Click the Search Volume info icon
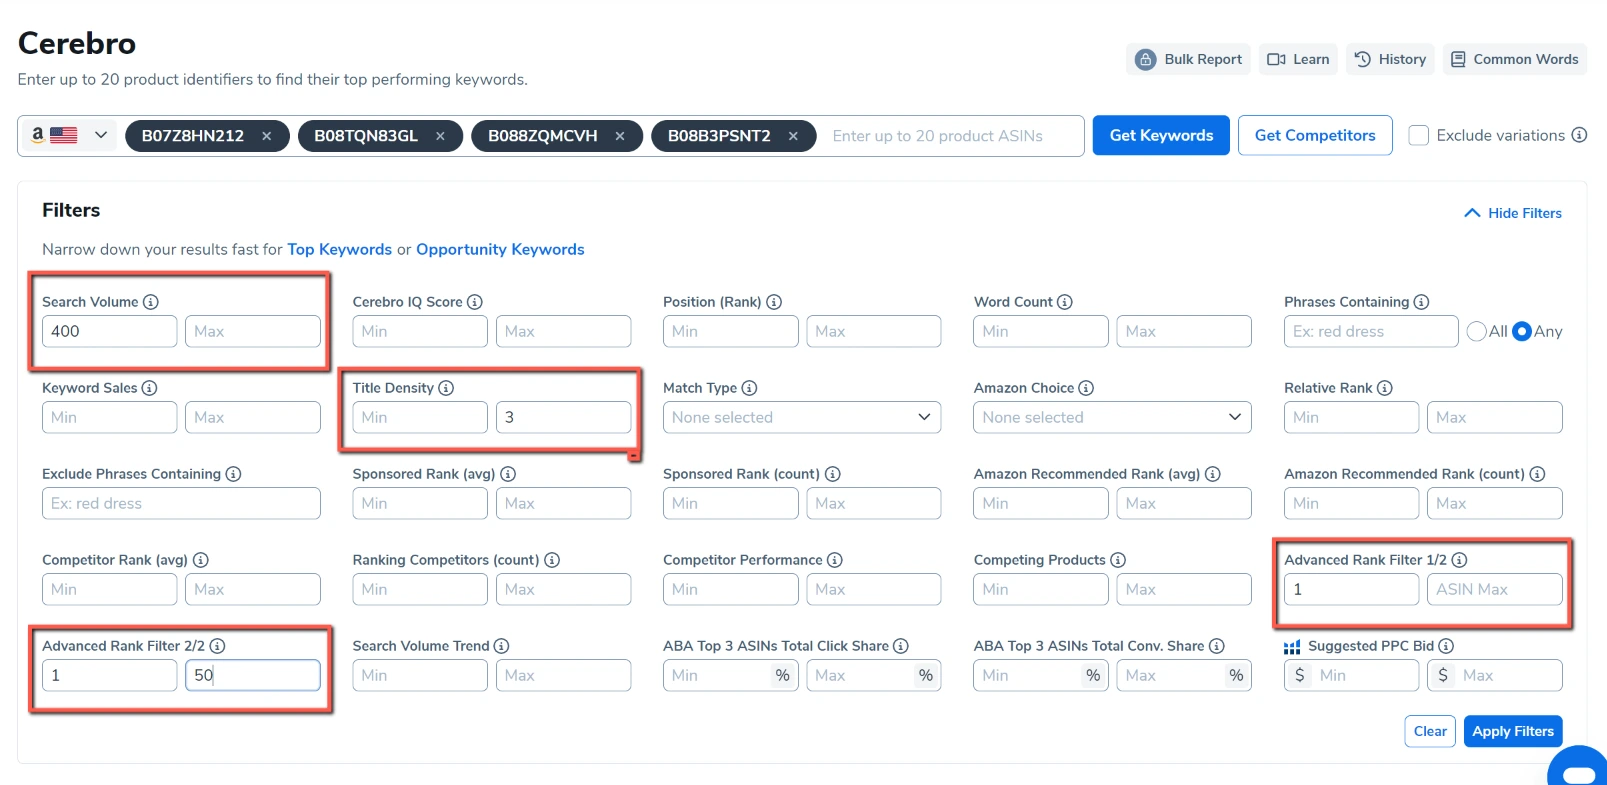1607x785 pixels. (151, 302)
